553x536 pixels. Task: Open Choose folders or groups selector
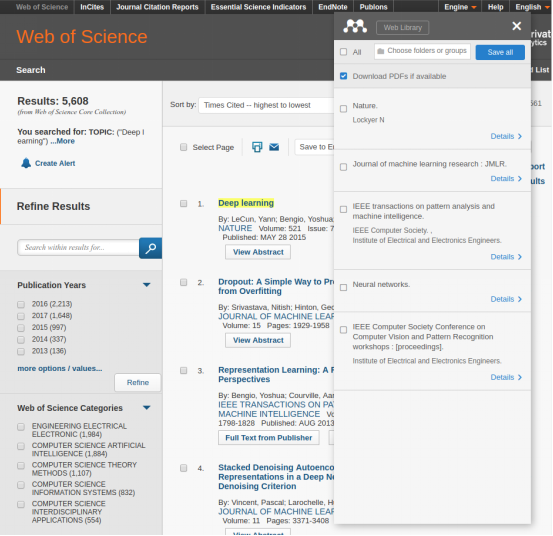pyautogui.click(x=422, y=51)
